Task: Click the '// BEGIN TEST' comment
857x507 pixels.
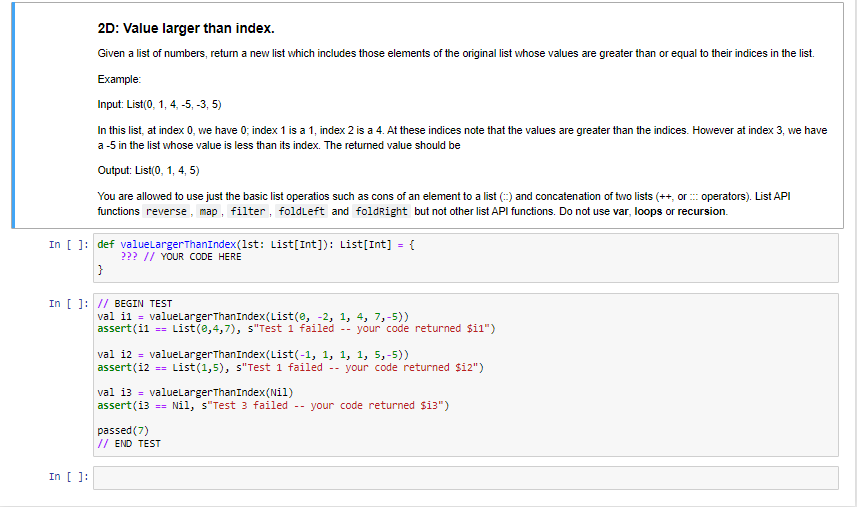Action: [135, 304]
